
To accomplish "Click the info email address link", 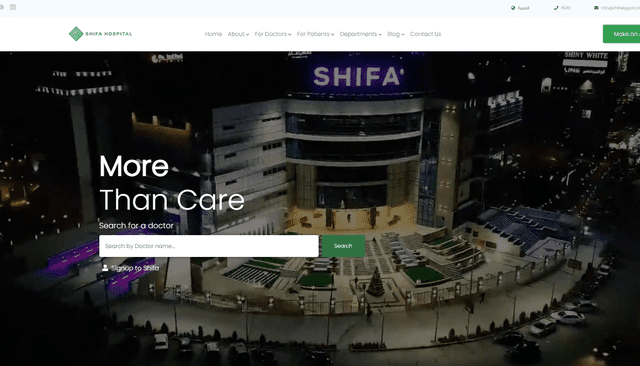I will click(620, 8).
